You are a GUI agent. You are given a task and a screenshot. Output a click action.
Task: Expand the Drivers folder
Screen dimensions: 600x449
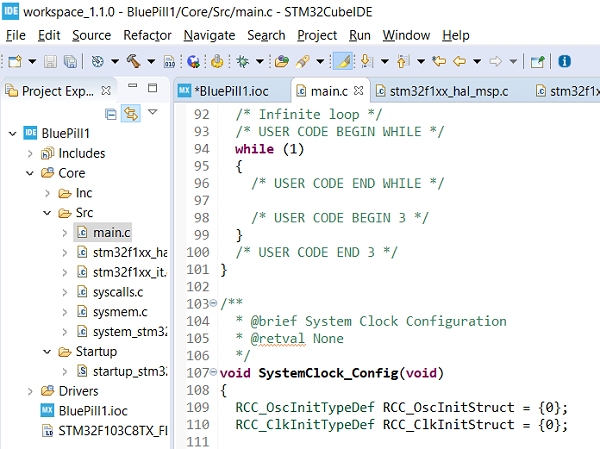(x=31, y=391)
